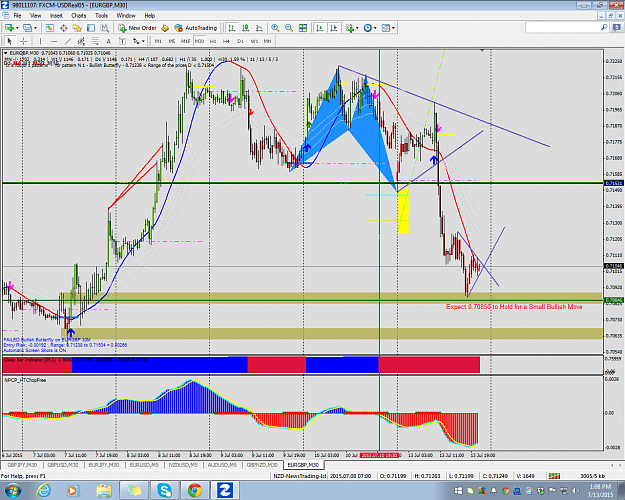Select the 'Expect 0.70850 to Hold' chart text

[x=514, y=307]
